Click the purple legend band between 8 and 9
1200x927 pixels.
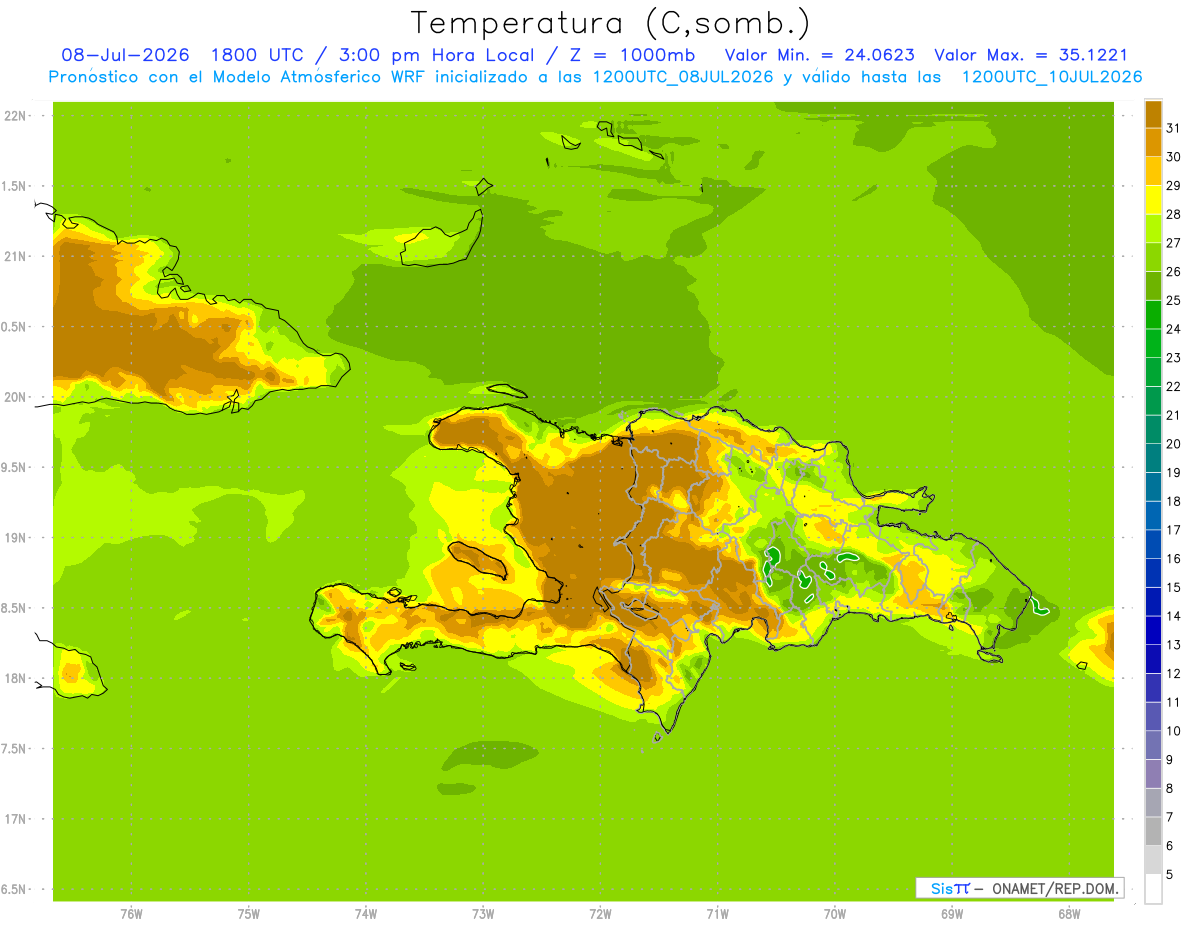coord(1153,774)
